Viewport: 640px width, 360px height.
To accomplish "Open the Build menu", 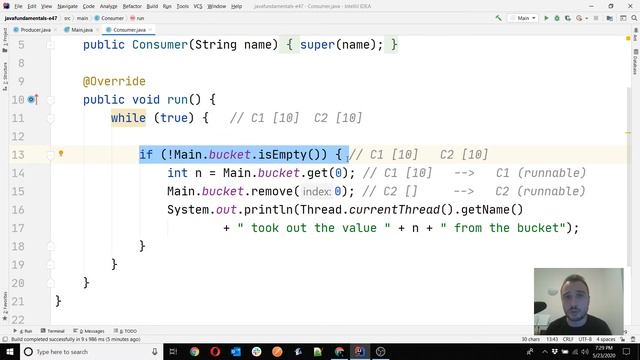I will 152,6.
